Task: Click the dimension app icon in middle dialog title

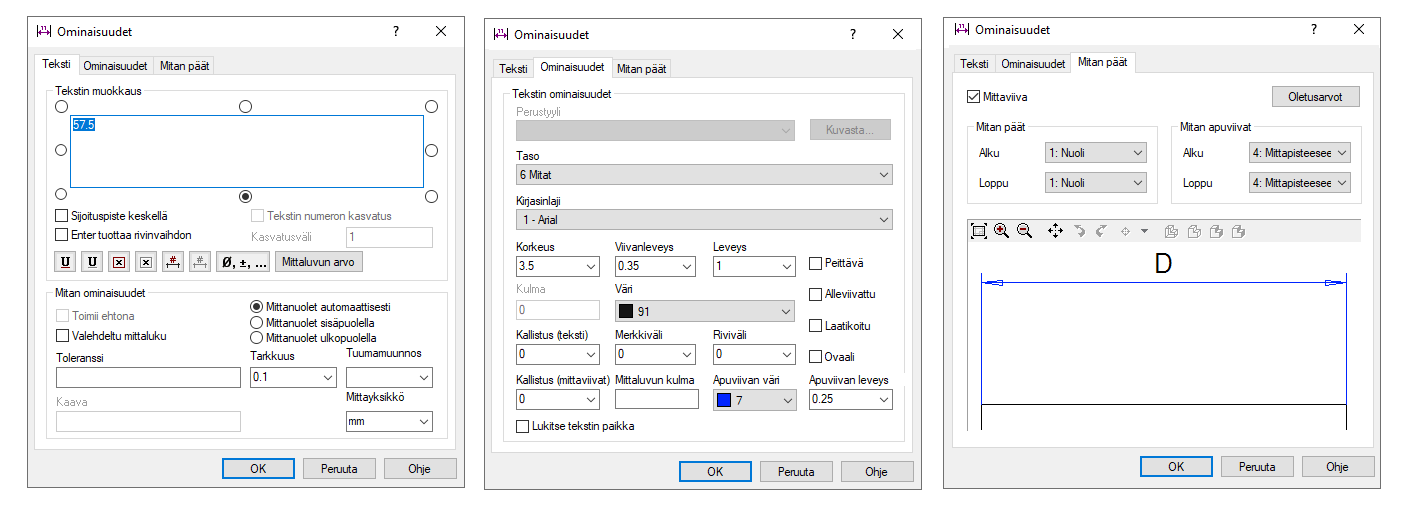Action: coord(501,34)
